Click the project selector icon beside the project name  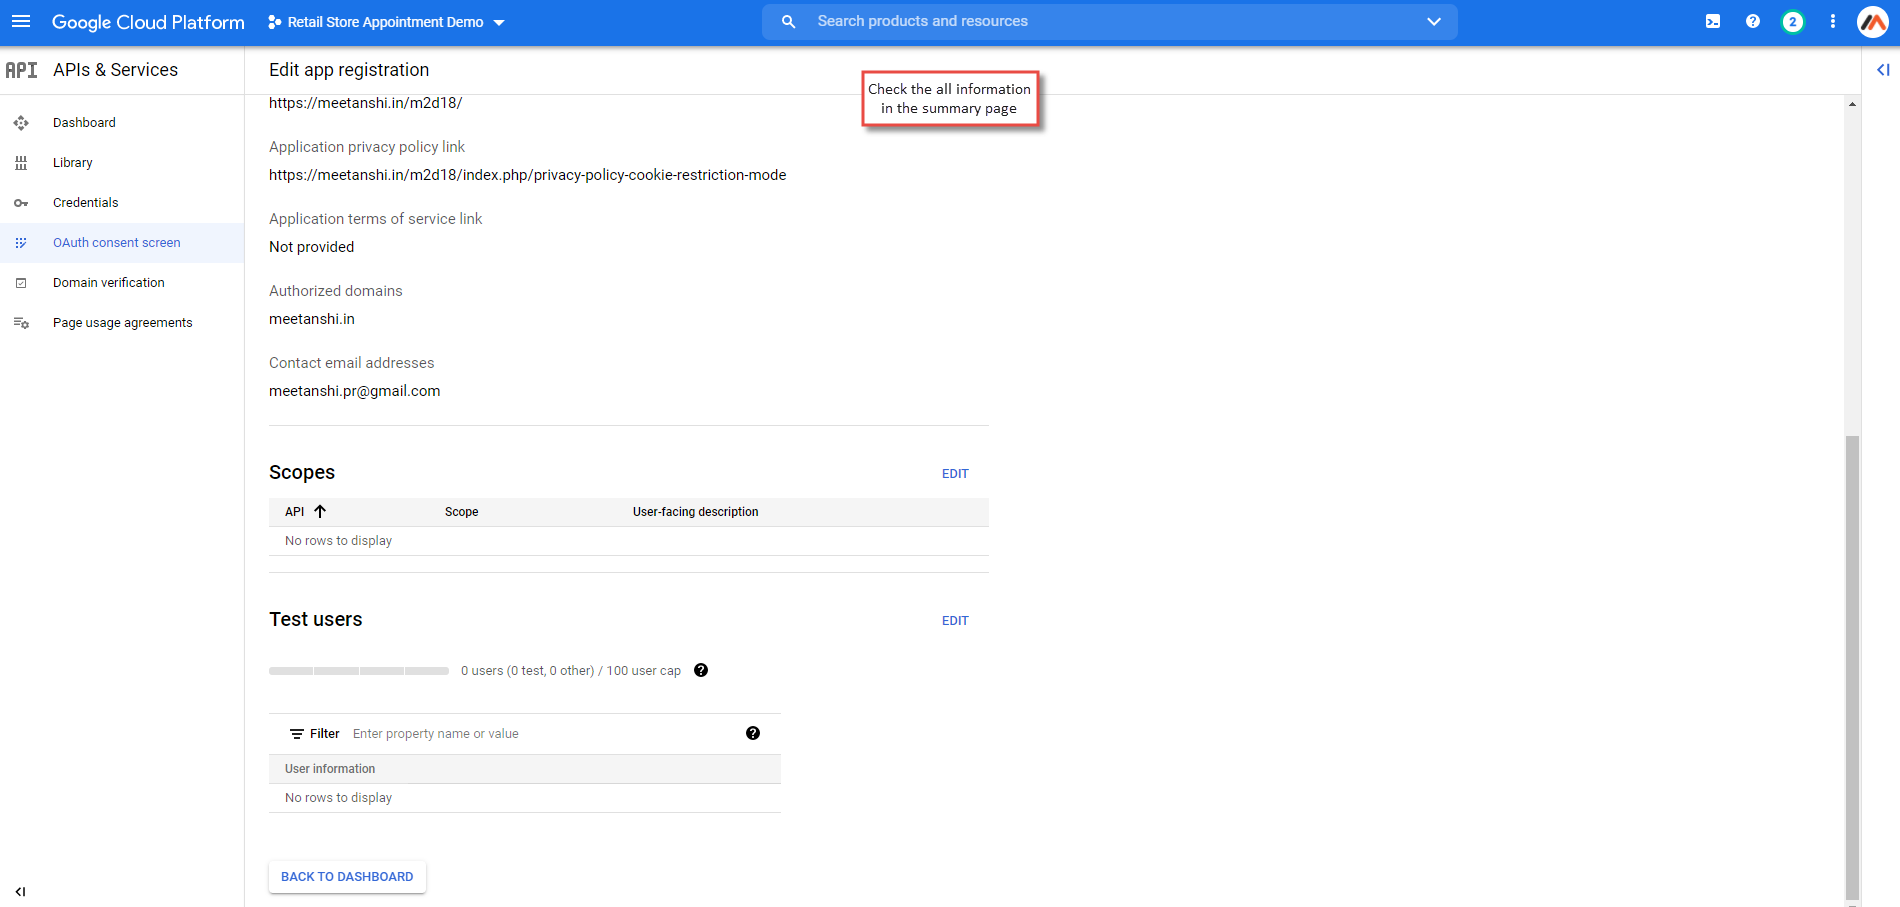tap(274, 22)
